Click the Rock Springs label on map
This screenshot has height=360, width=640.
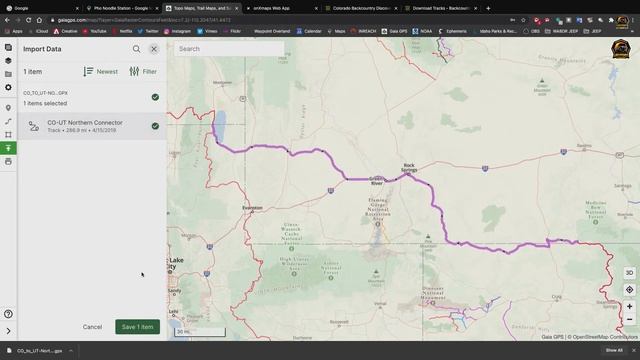409,168
